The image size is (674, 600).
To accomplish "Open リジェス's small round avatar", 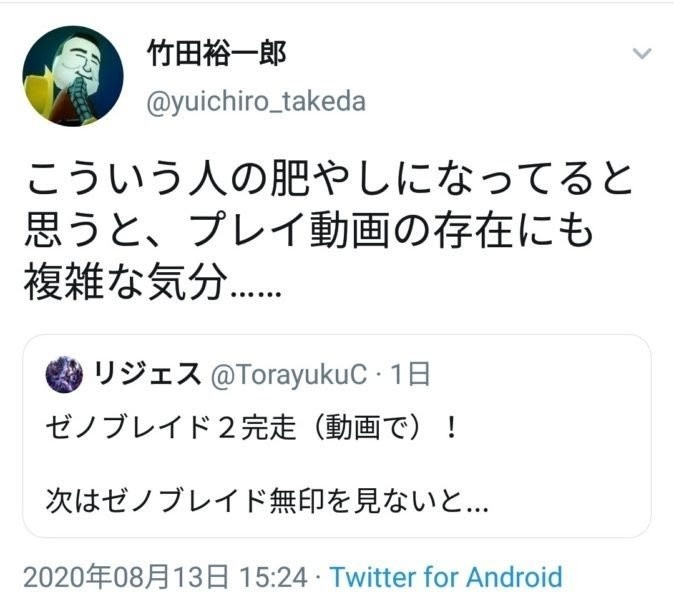I will [x=64, y=374].
